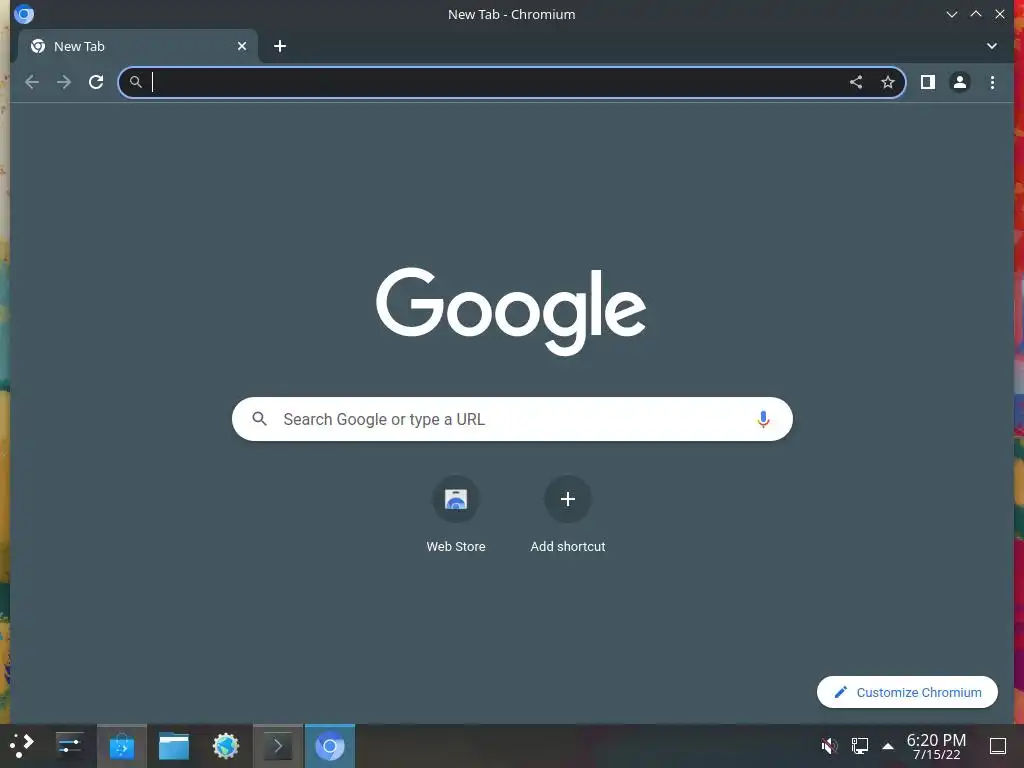Open the network tray icon
Image resolution: width=1024 pixels, height=768 pixels.
click(859, 746)
